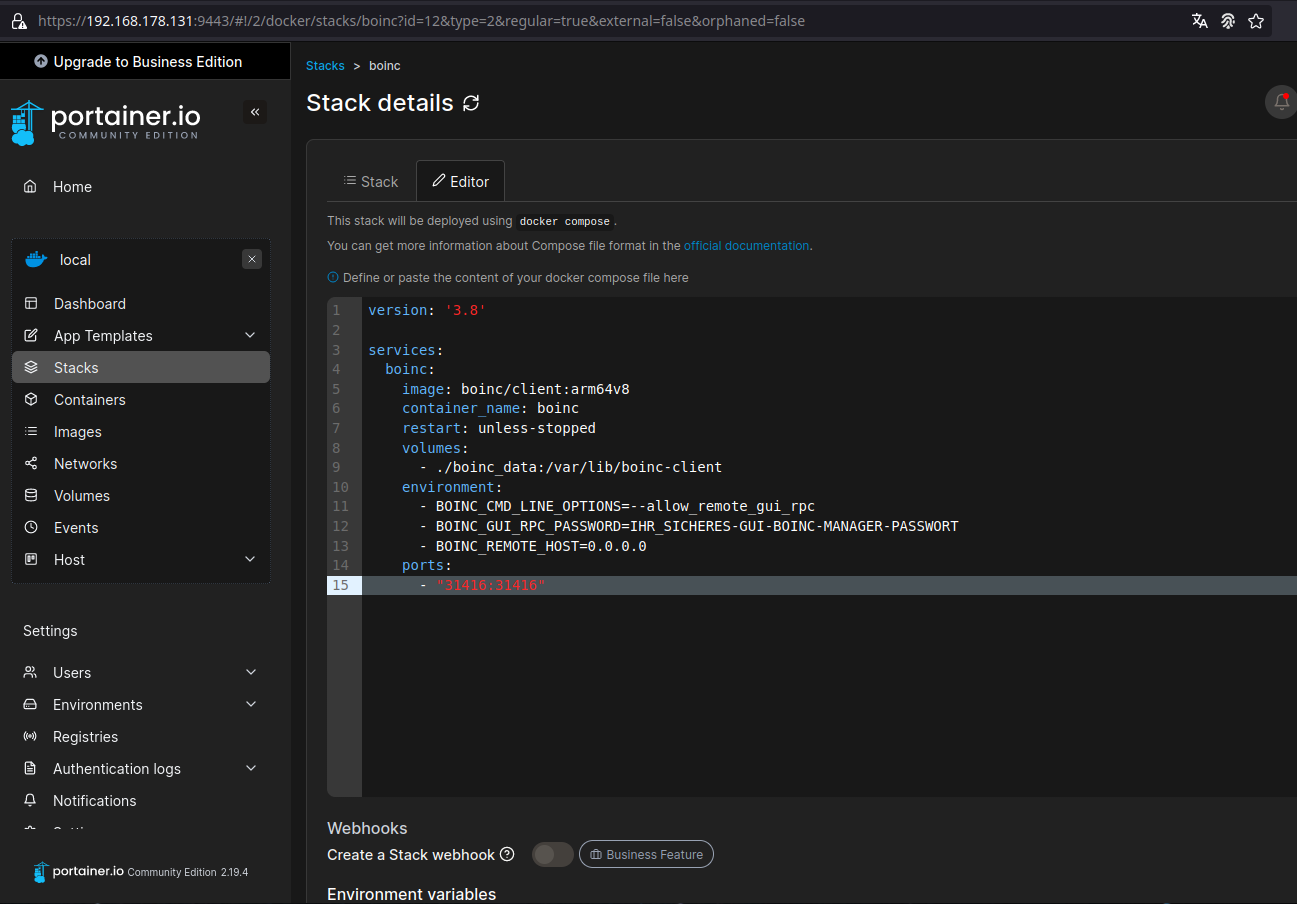Viewport: 1297px width, 904px height.
Task: Click Upgrade to Business Edition banner
Action: click(x=138, y=62)
